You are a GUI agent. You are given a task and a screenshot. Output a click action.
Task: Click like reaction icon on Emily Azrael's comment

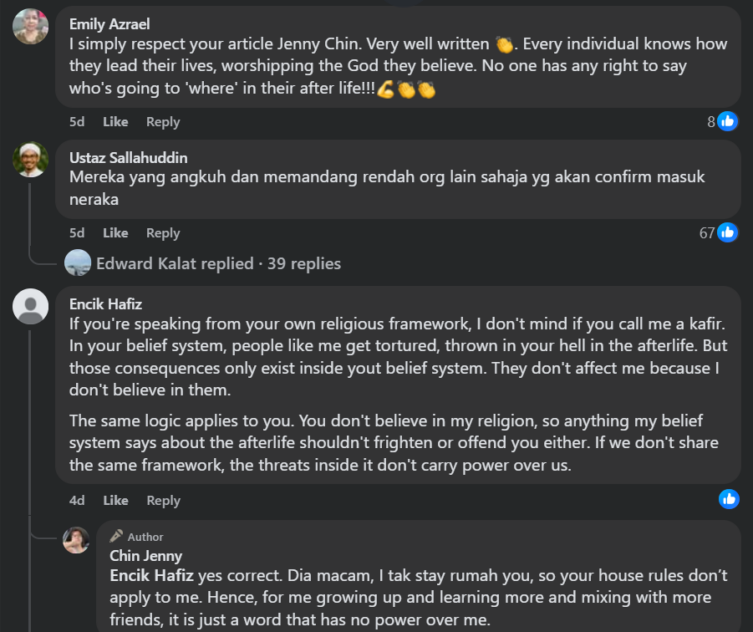(728, 121)
